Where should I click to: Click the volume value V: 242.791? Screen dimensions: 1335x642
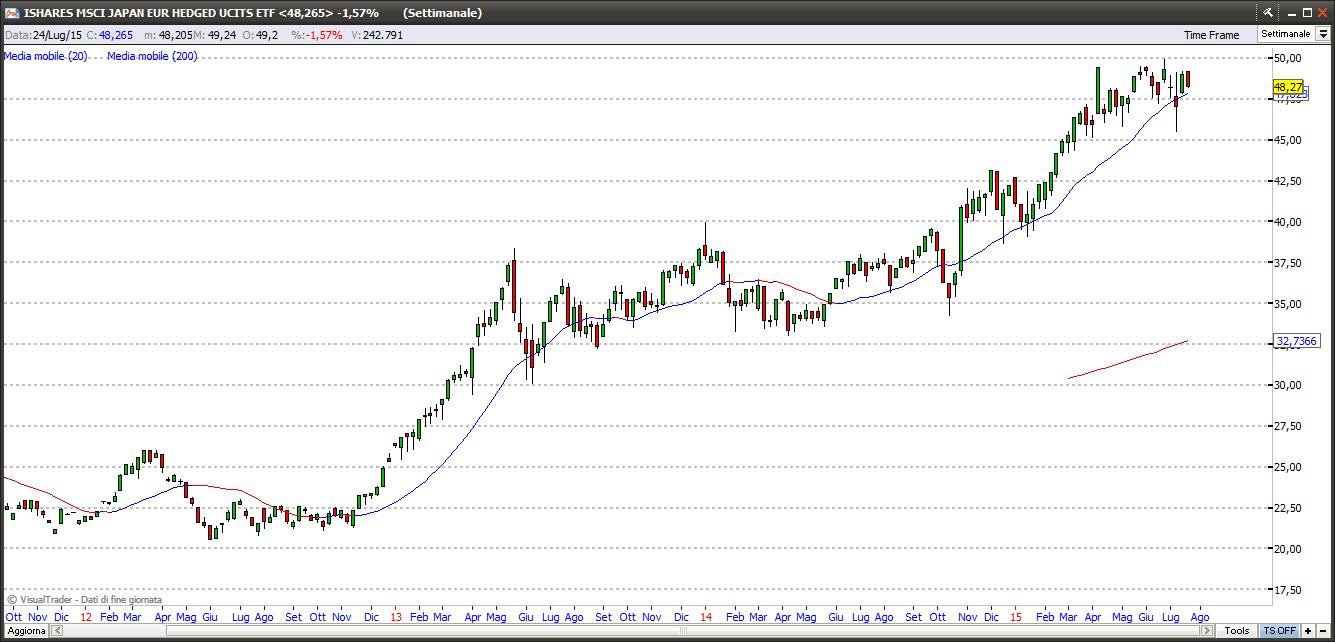pos(376,34)
